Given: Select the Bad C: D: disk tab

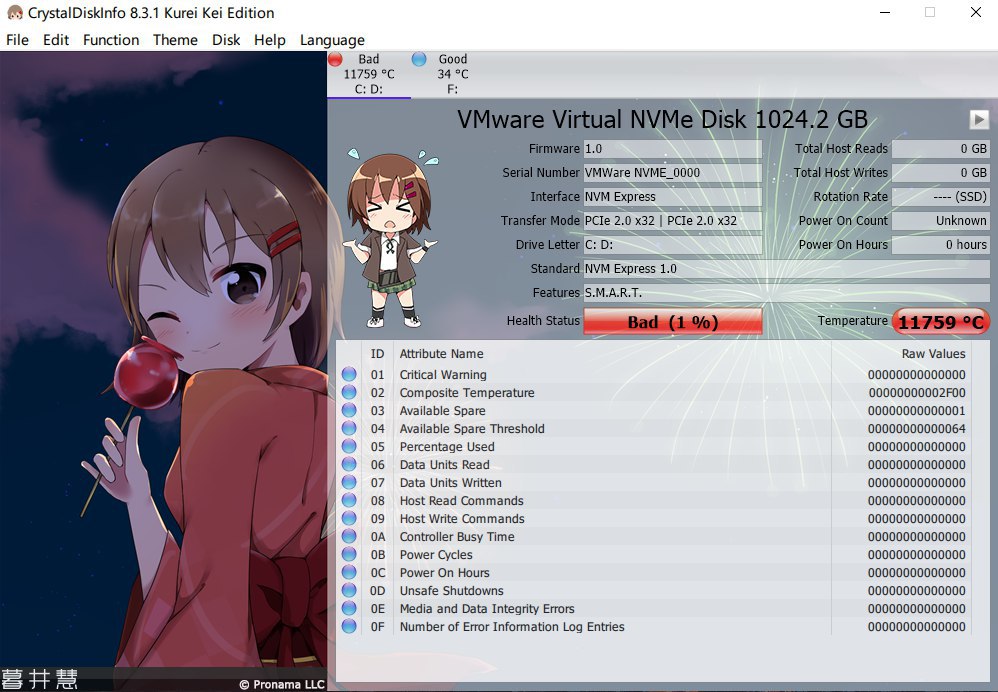Looking at the screenshot, I should (369, 74).
